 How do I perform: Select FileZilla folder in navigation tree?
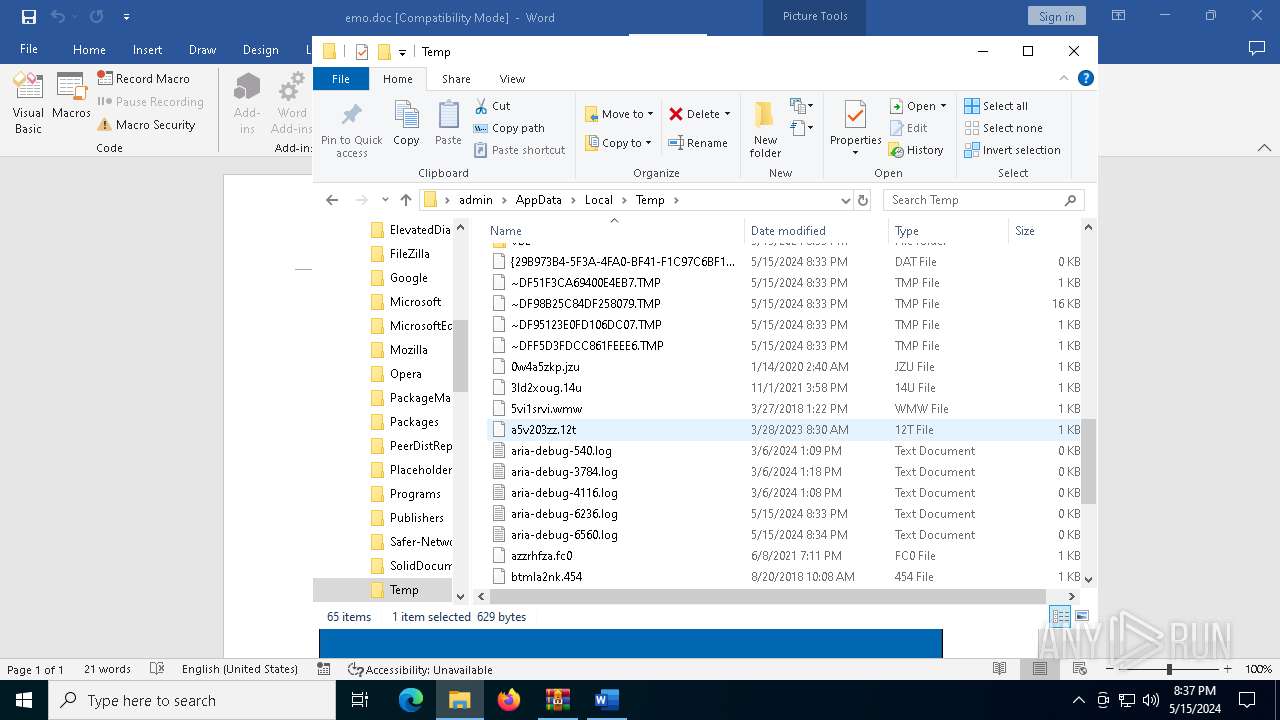tap(409, 254)
